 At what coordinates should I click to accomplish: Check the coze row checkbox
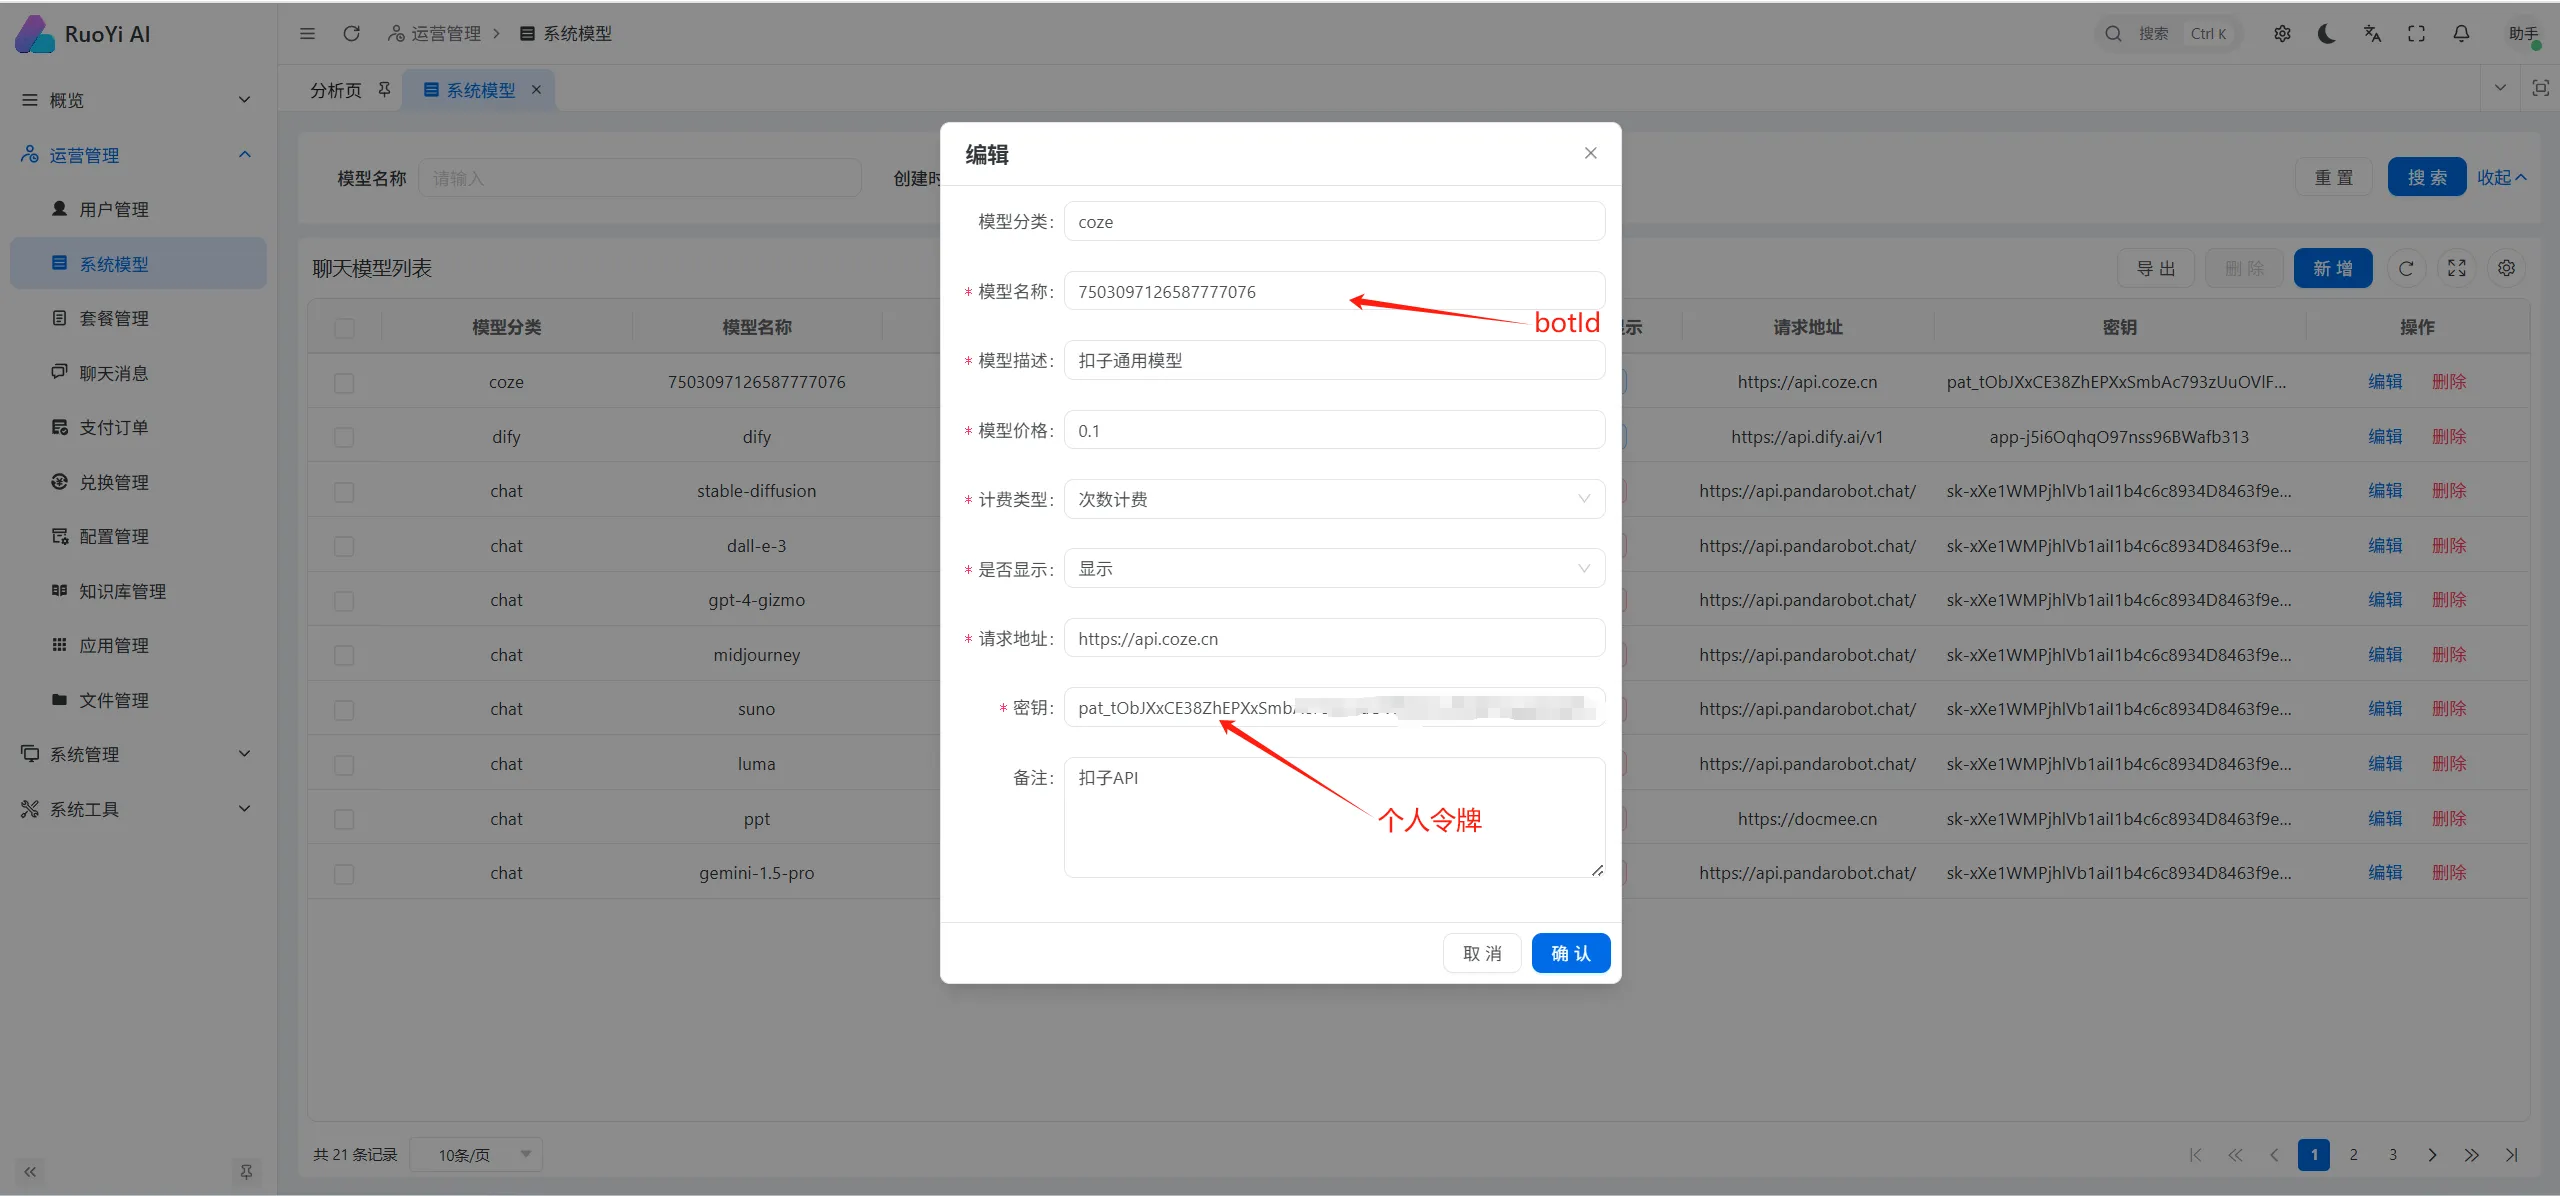(344, 383)
